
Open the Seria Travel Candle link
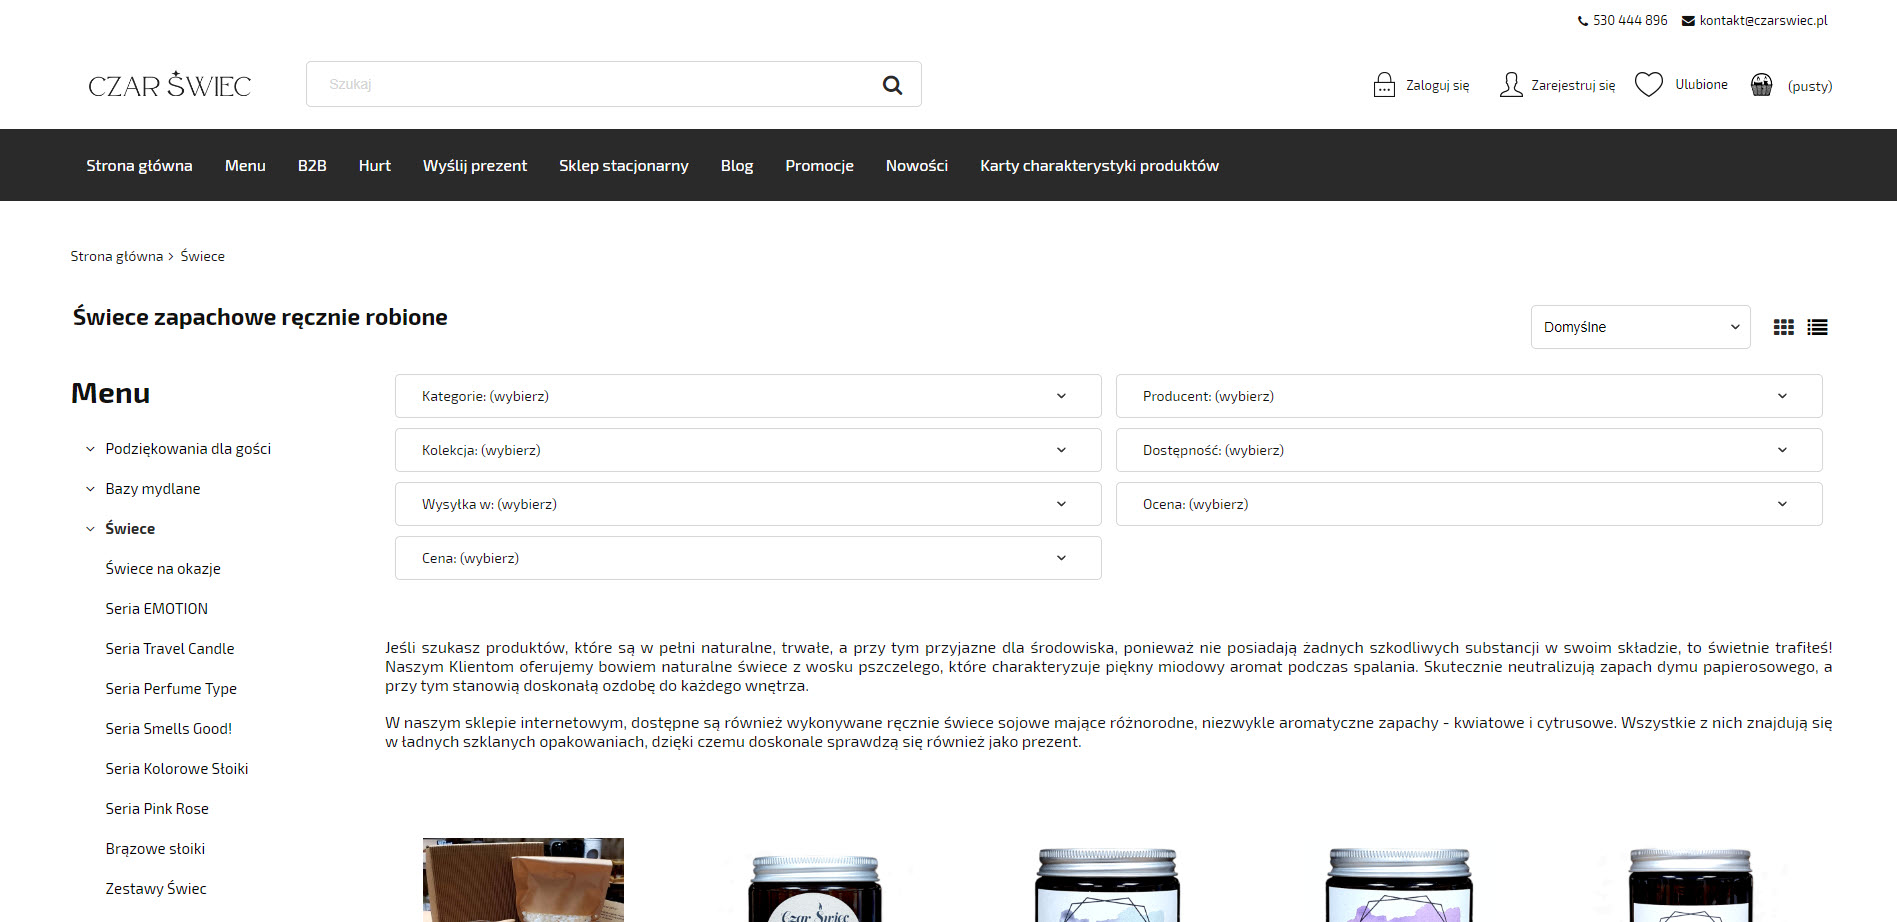[170, 649]
